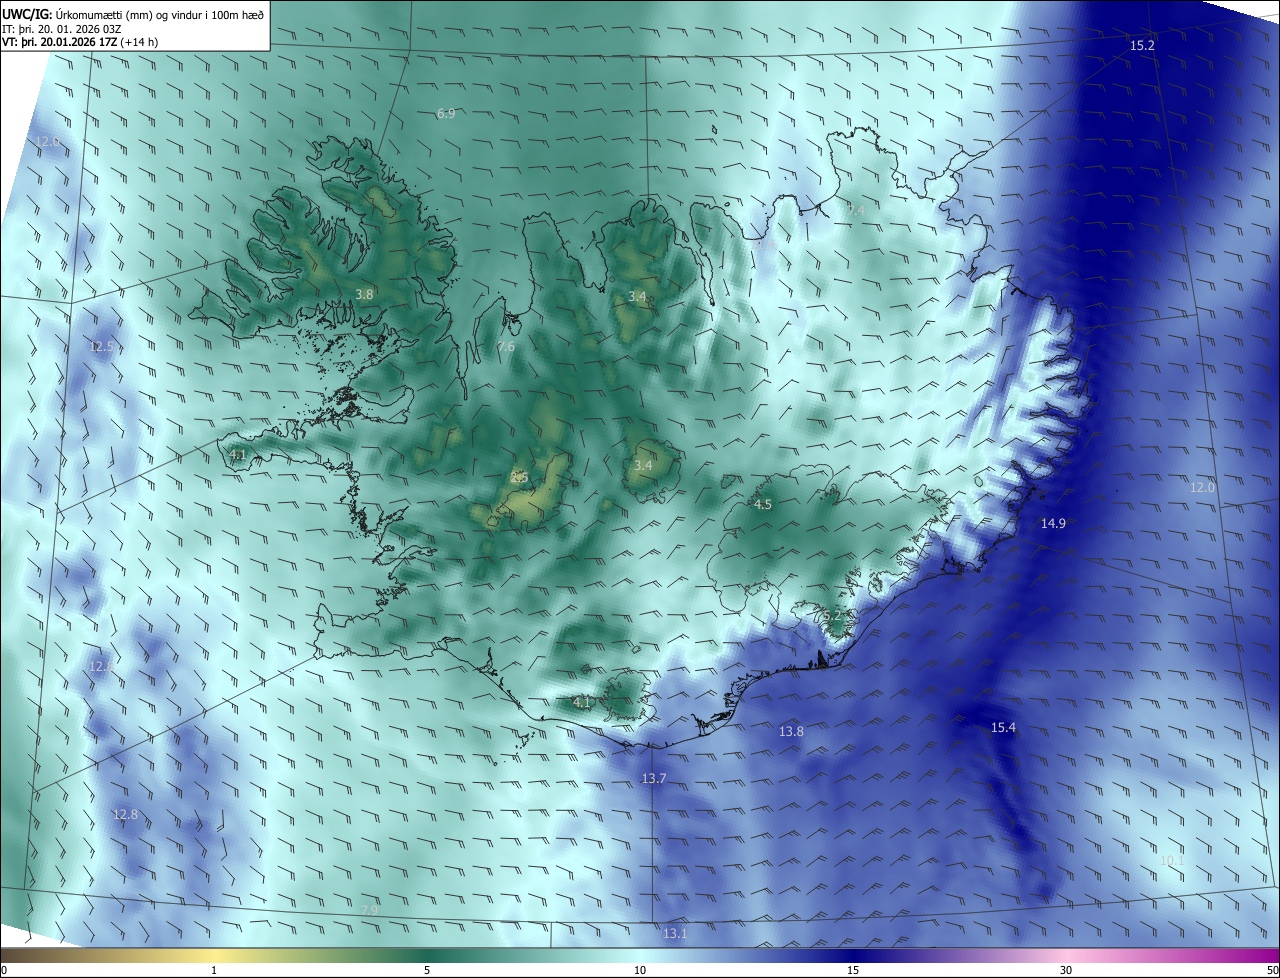Click the 5.2 value label
This screenshot has height=978, width=1280.
click(832, 615)
